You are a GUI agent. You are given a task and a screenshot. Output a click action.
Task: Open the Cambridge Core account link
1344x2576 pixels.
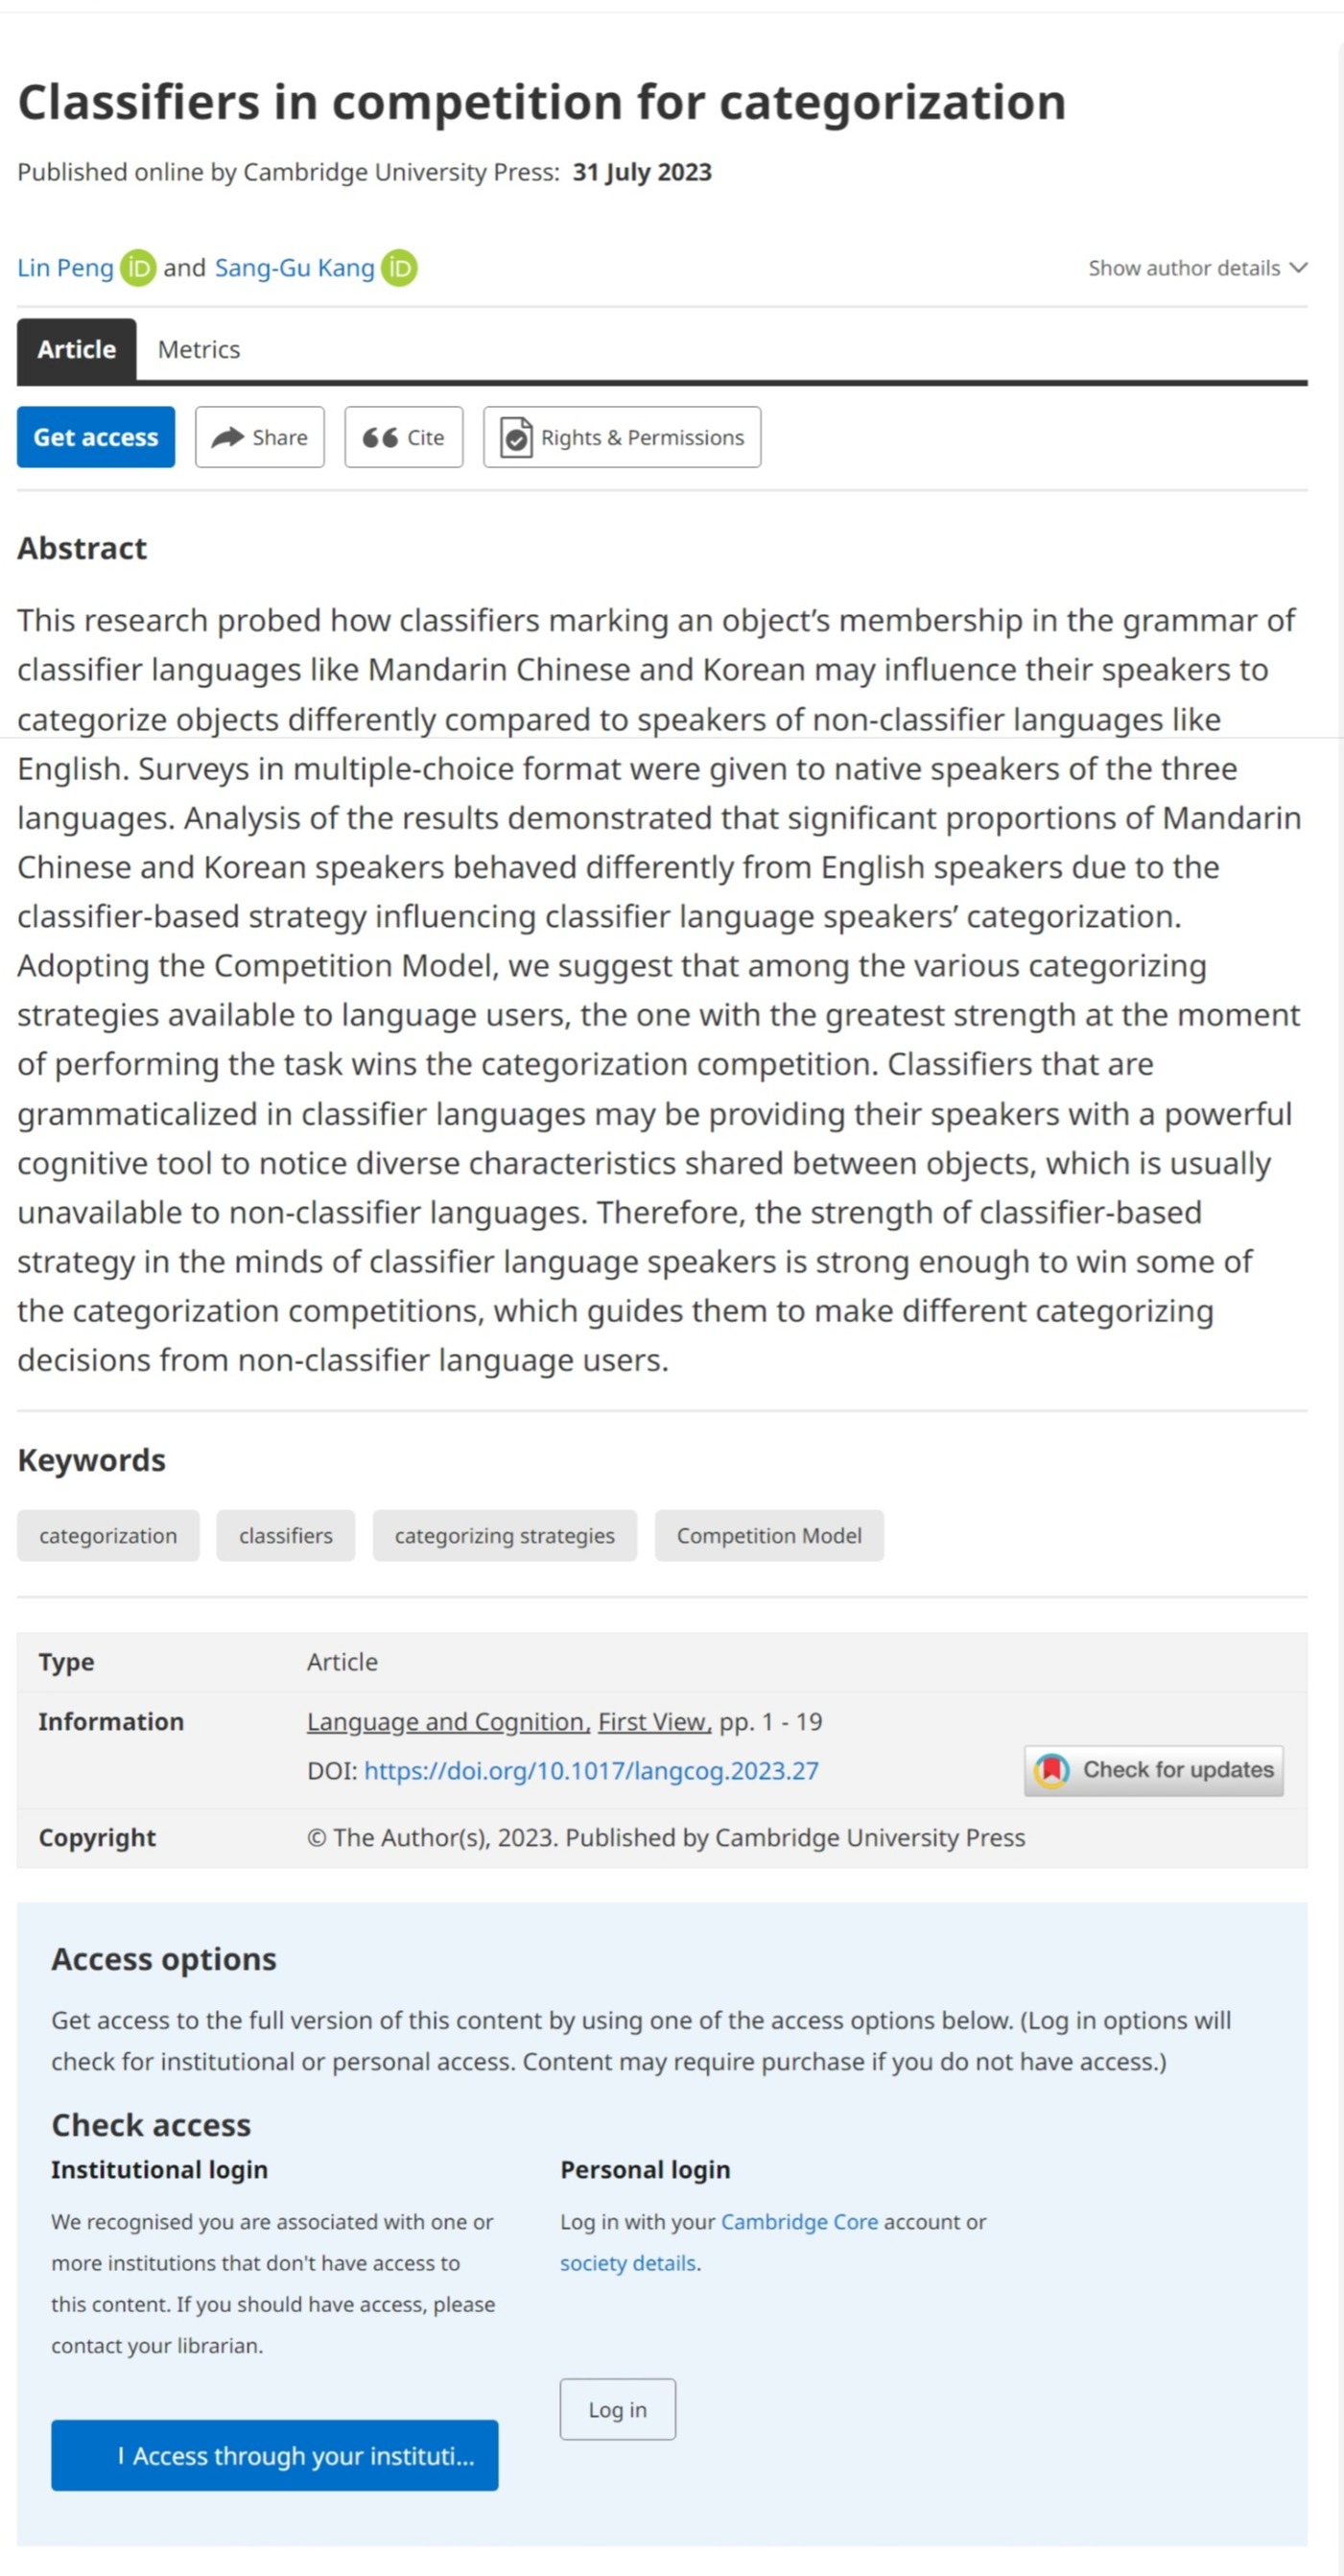pyautogui.click(x=799, y=2222)
